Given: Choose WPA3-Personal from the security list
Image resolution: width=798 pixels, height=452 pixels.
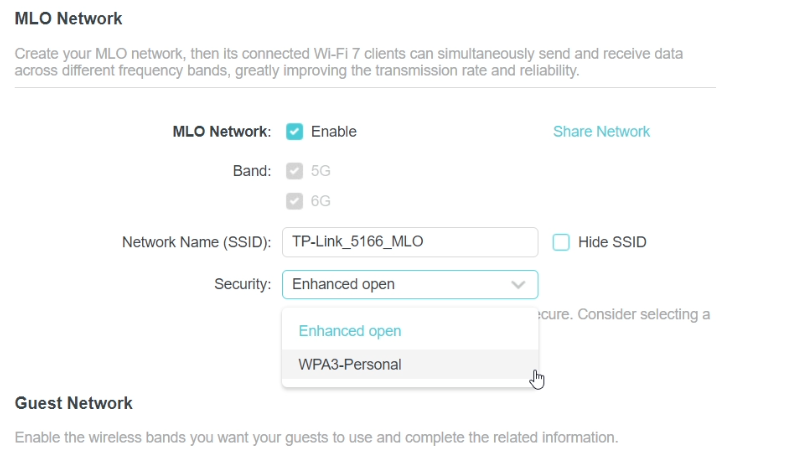Looking at the screenshot, I should [410, 364].
